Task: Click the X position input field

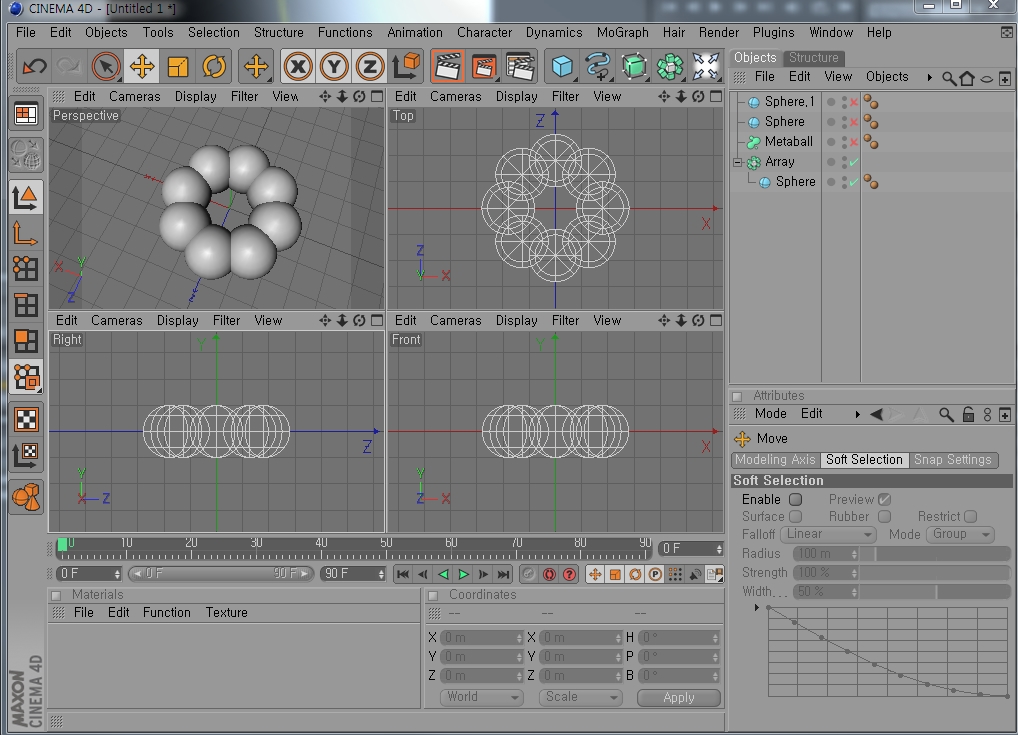Action: point(482,638)
